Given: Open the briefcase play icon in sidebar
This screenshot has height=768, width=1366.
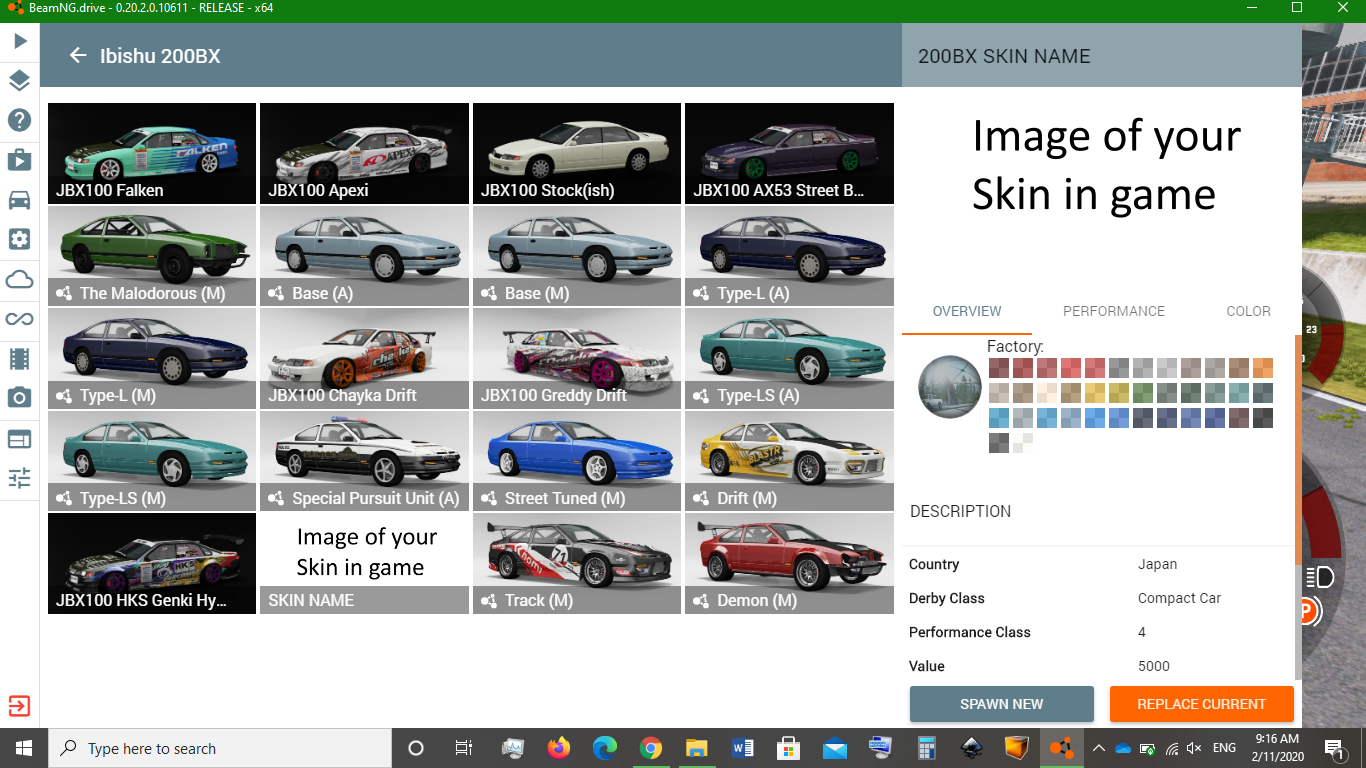Looking at the screenshot, I should (20, 160).
